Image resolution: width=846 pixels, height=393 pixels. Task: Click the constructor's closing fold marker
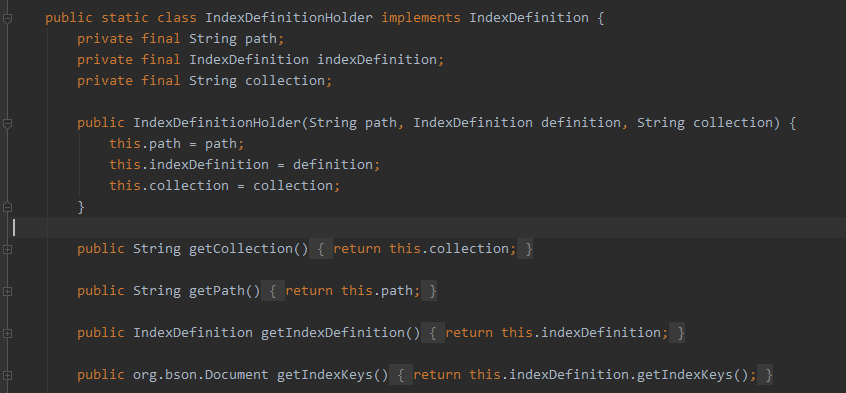click(x=7, y=207)
